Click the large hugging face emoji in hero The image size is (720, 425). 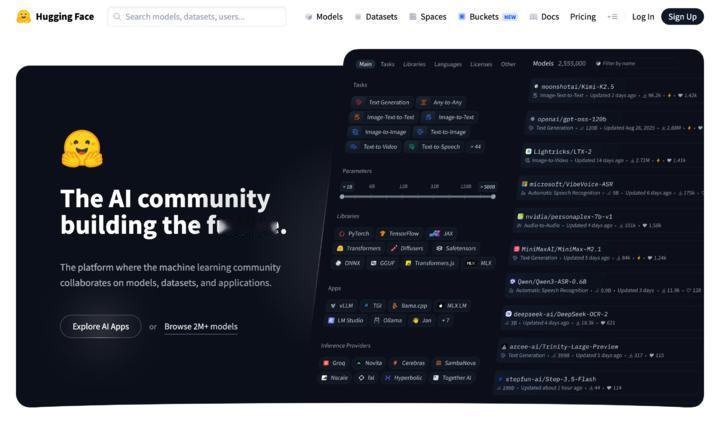(x=82, y=149)
